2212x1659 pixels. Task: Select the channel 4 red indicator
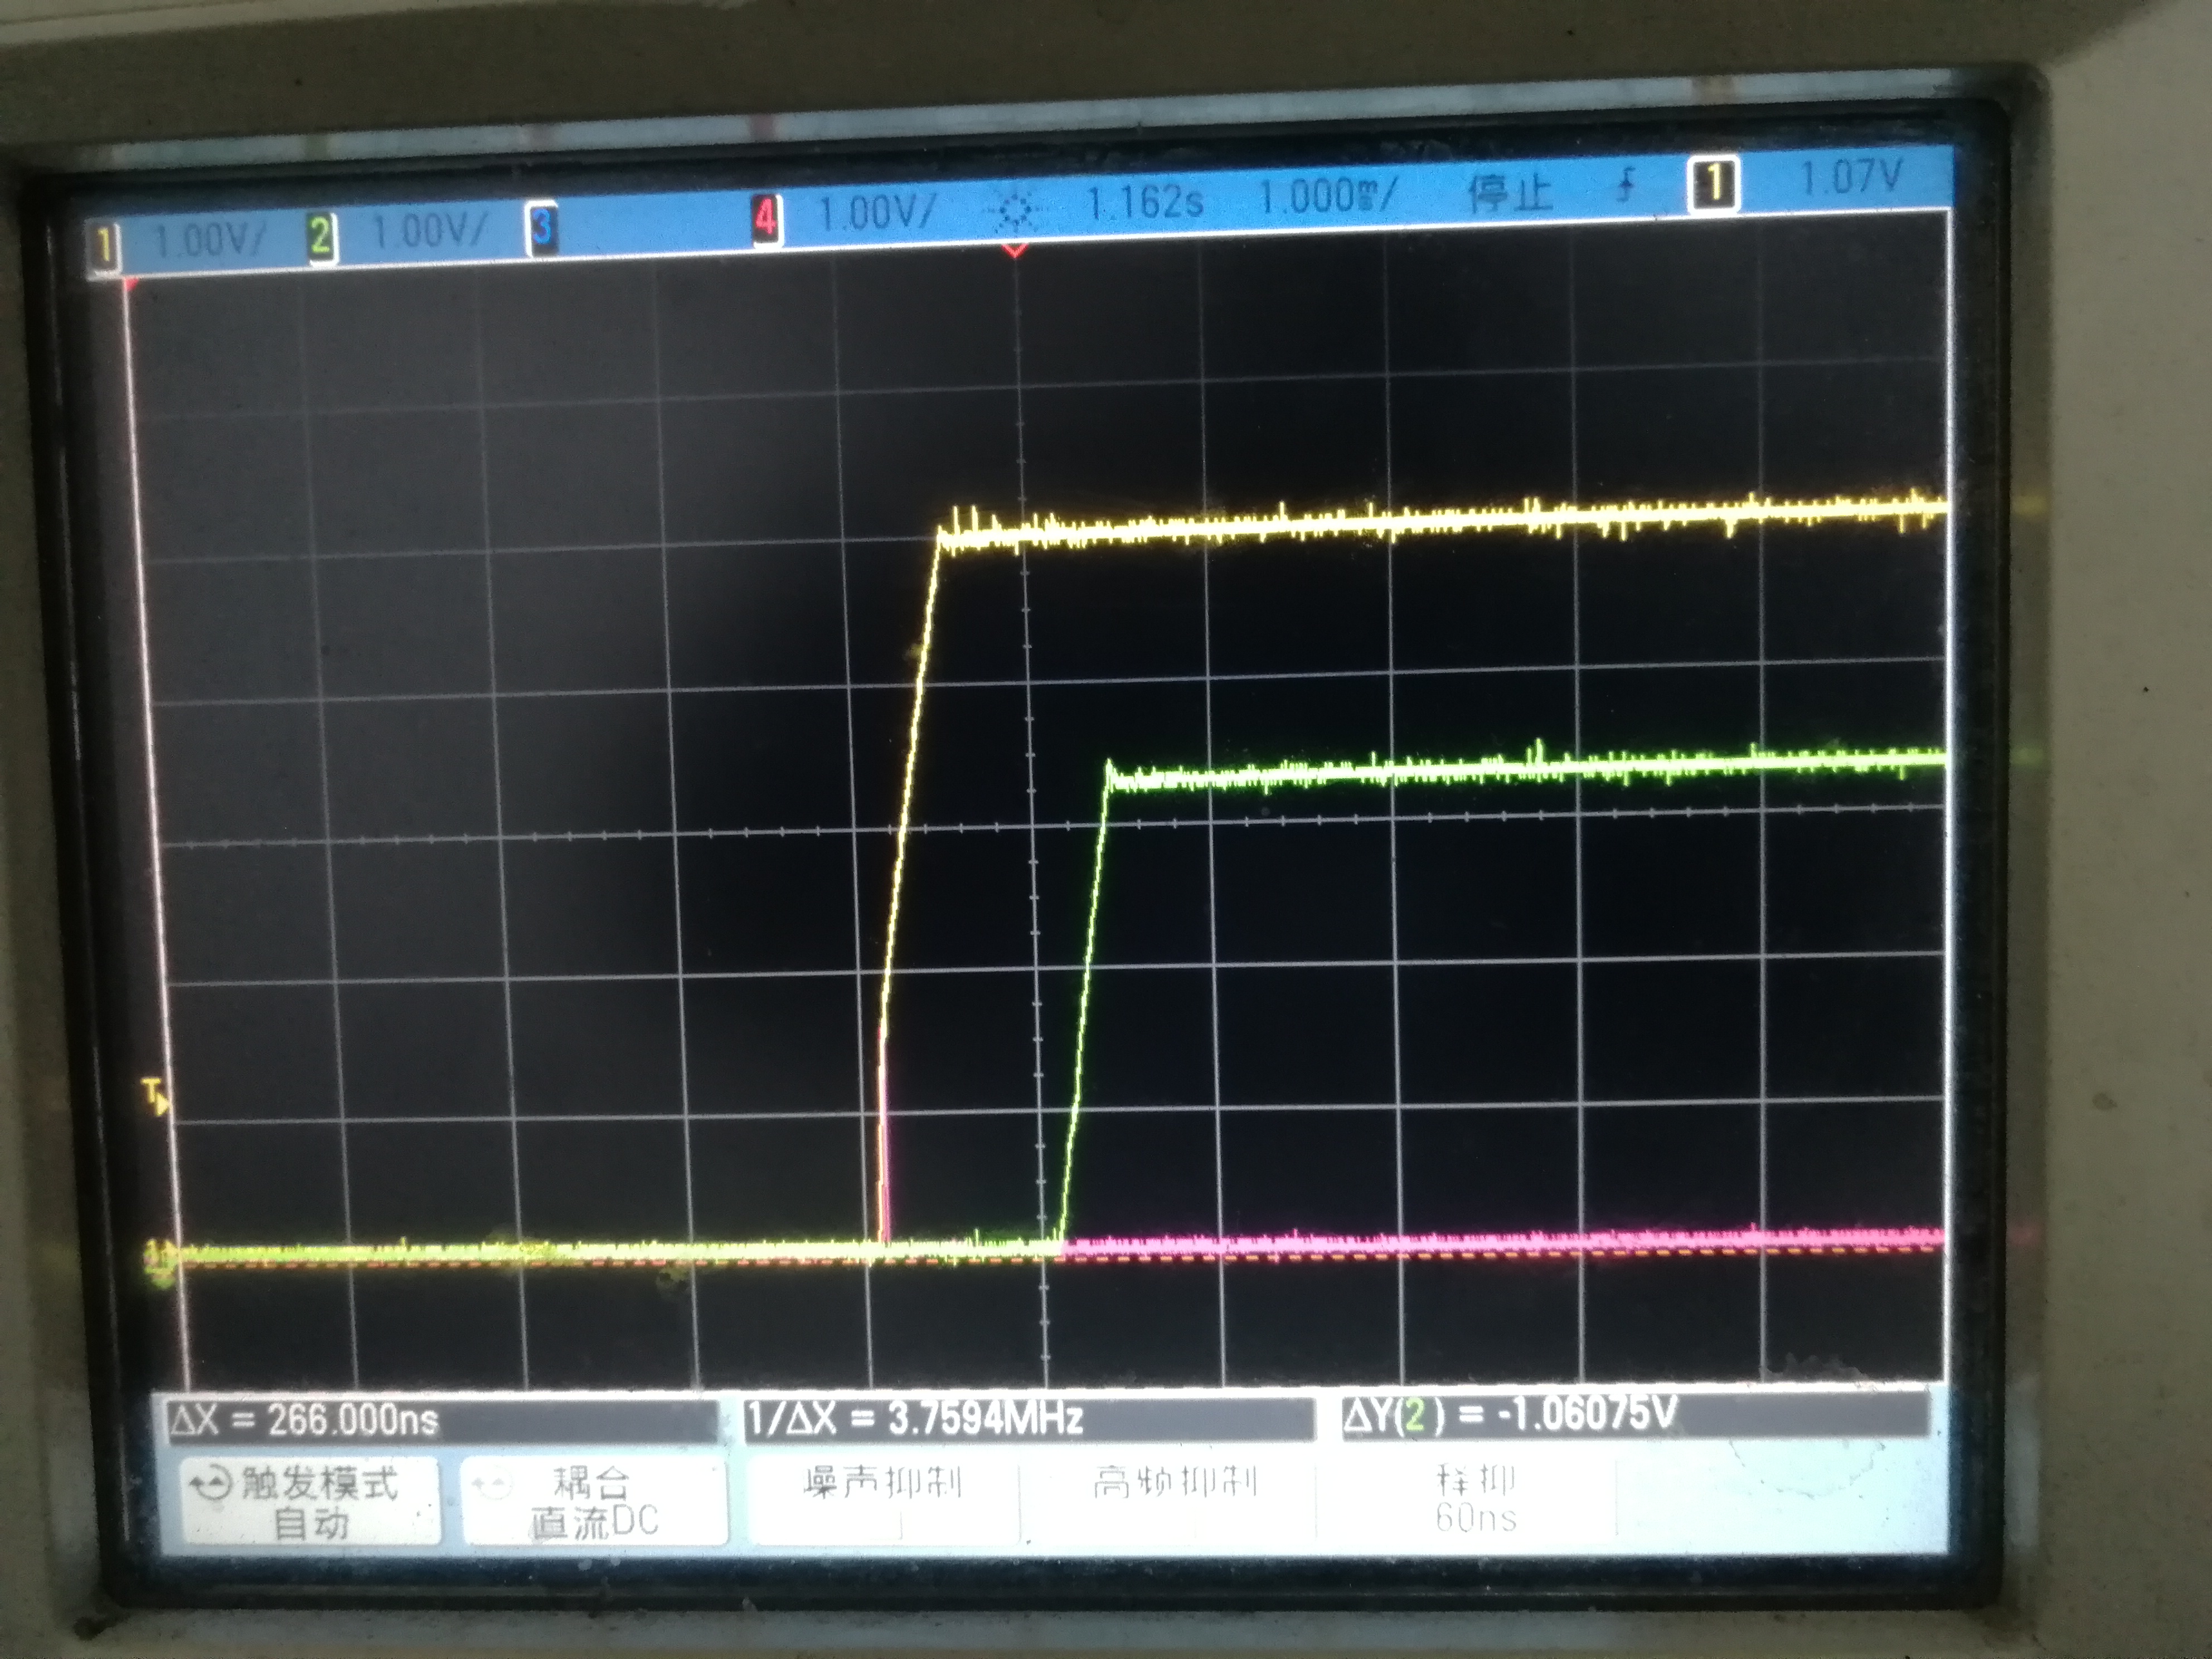(x=765, y=217)
